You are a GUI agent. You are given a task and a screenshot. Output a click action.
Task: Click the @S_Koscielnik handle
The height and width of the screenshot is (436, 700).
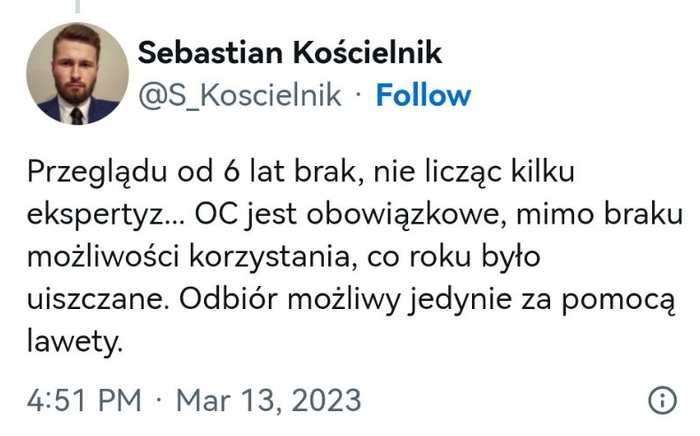point(238,96)
